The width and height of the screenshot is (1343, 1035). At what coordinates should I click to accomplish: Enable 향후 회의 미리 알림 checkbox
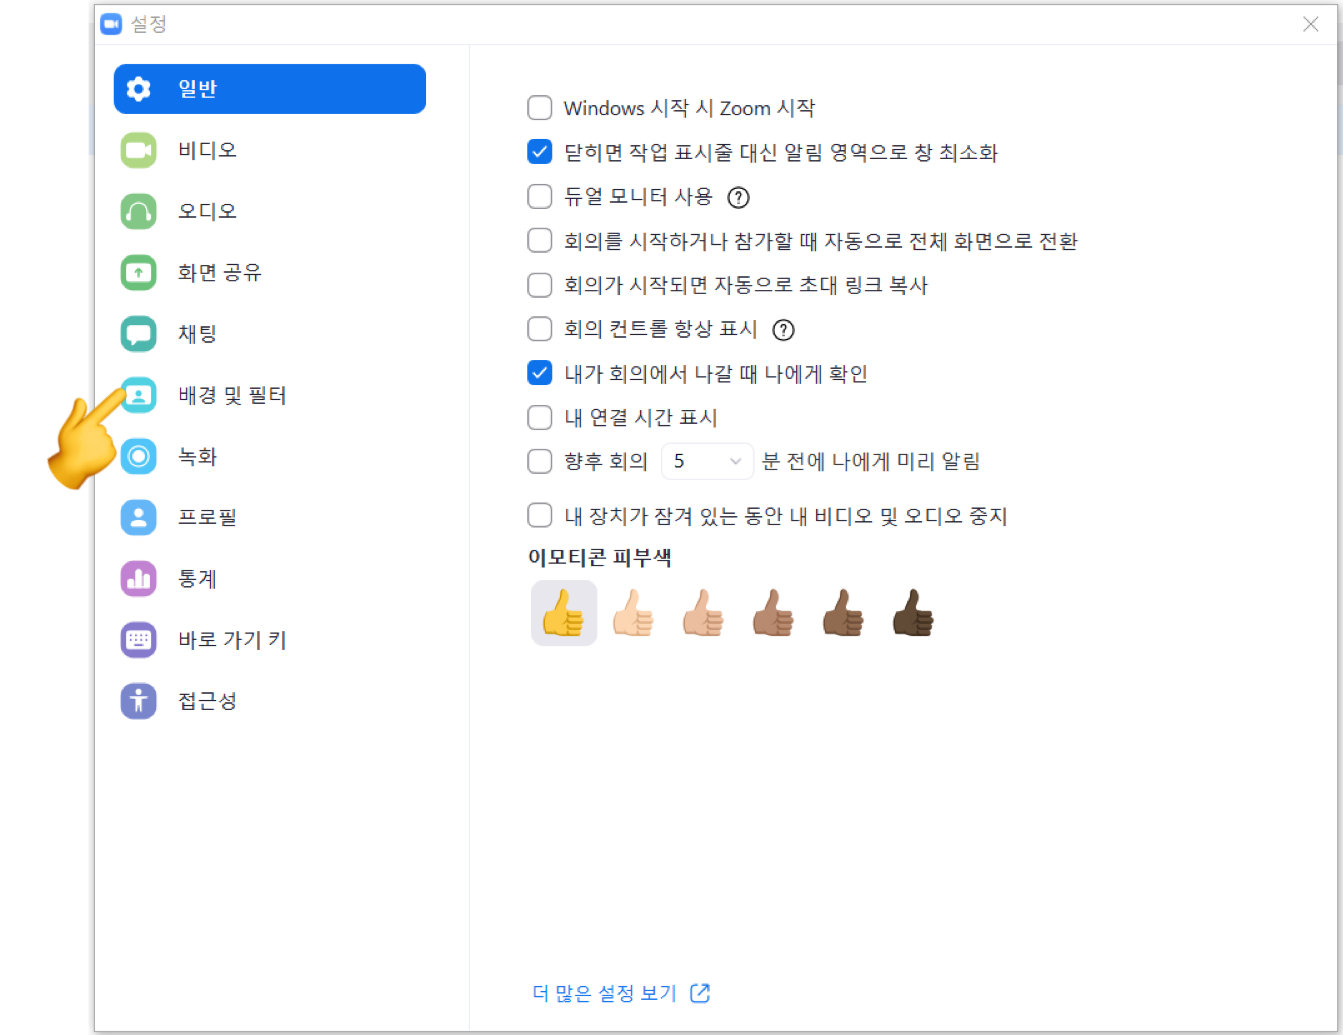540,461
